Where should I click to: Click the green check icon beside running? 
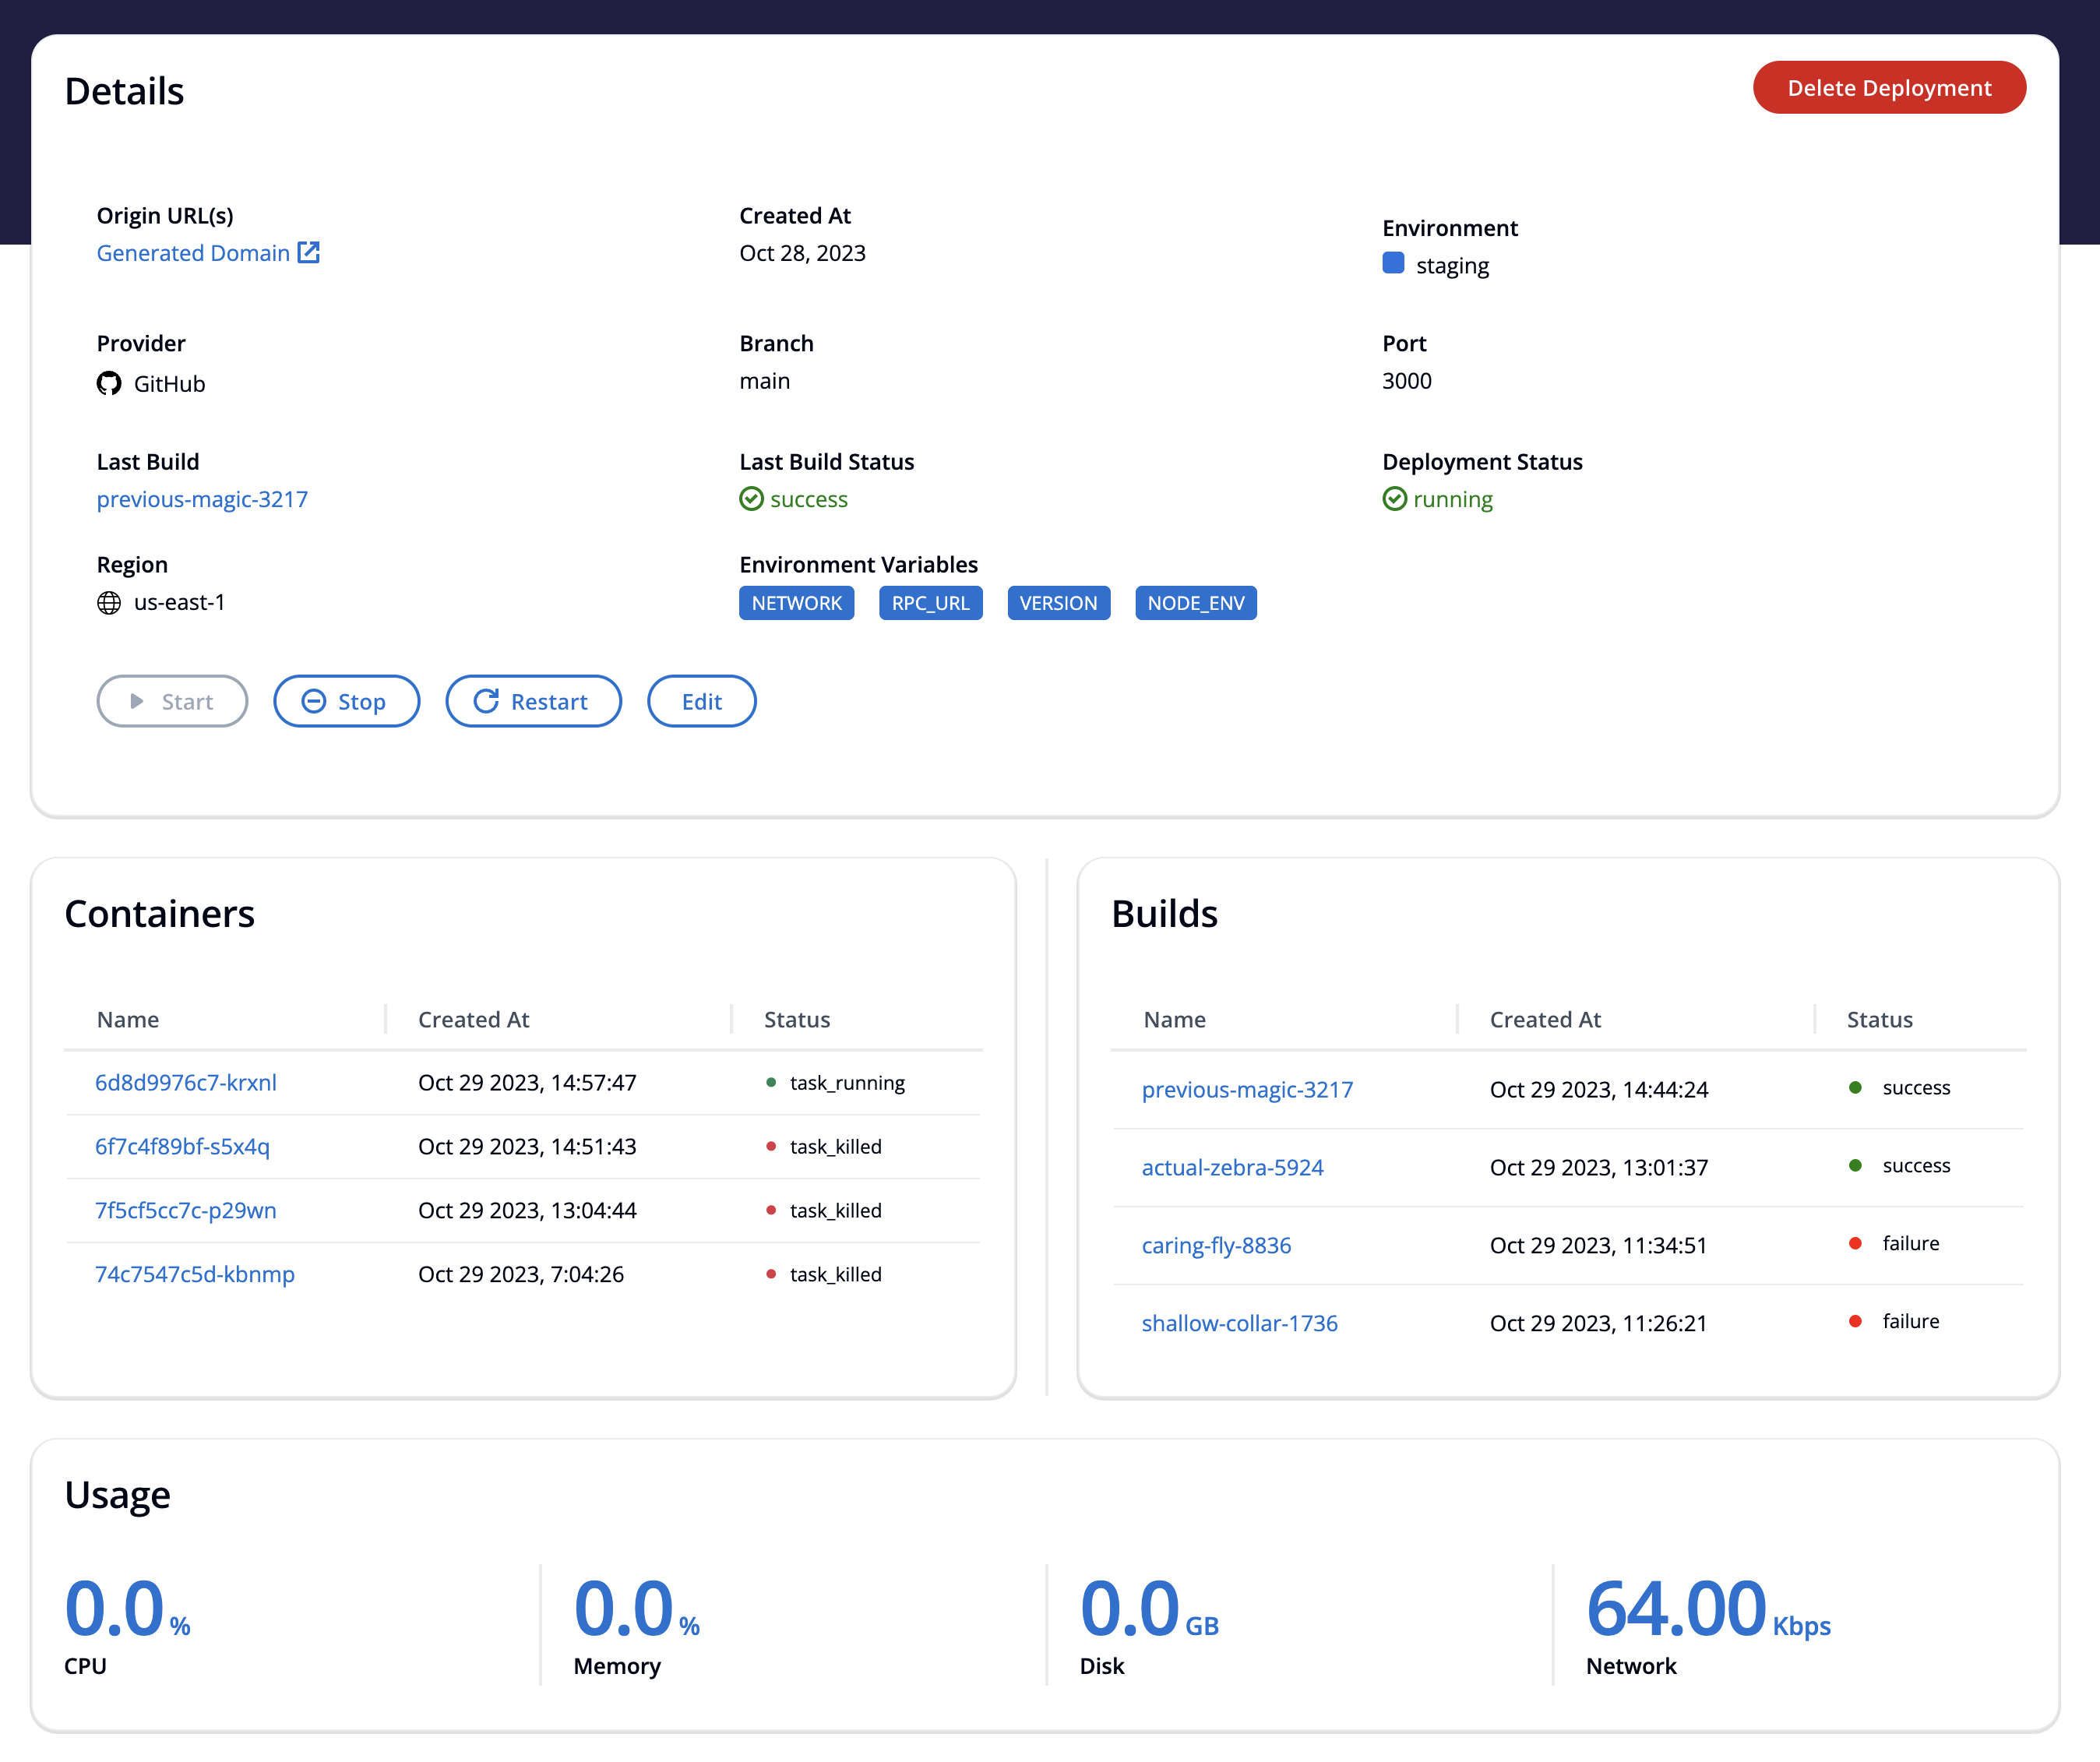pos(1394,499)
